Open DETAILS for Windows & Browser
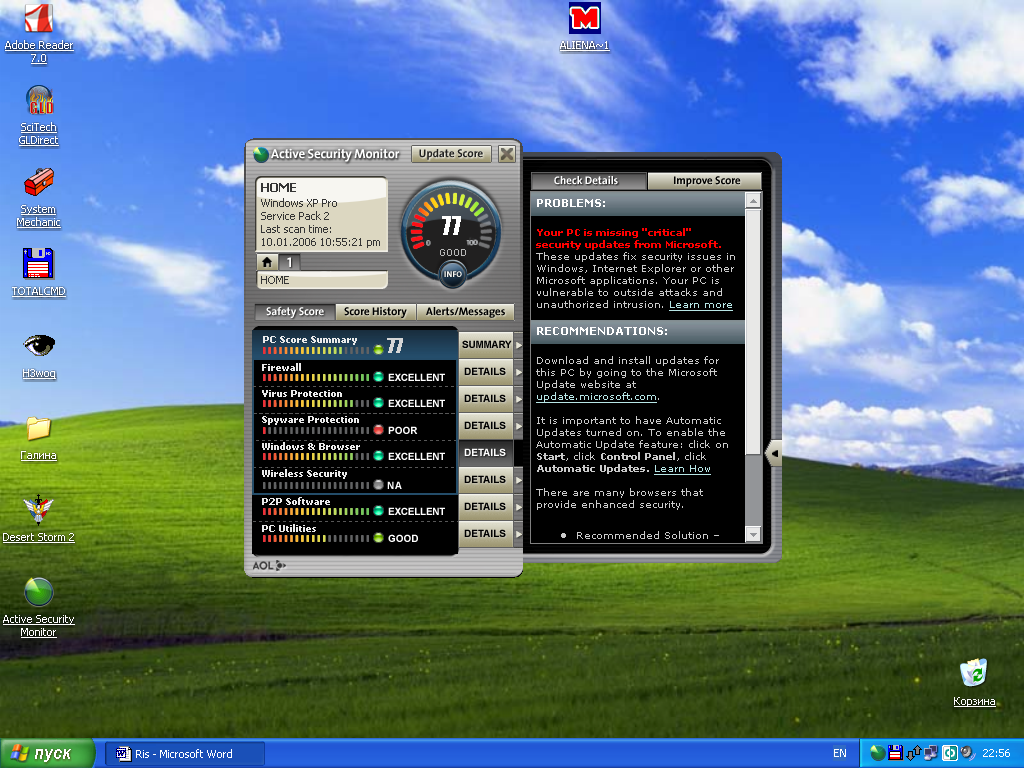 [x=485, y=453]
